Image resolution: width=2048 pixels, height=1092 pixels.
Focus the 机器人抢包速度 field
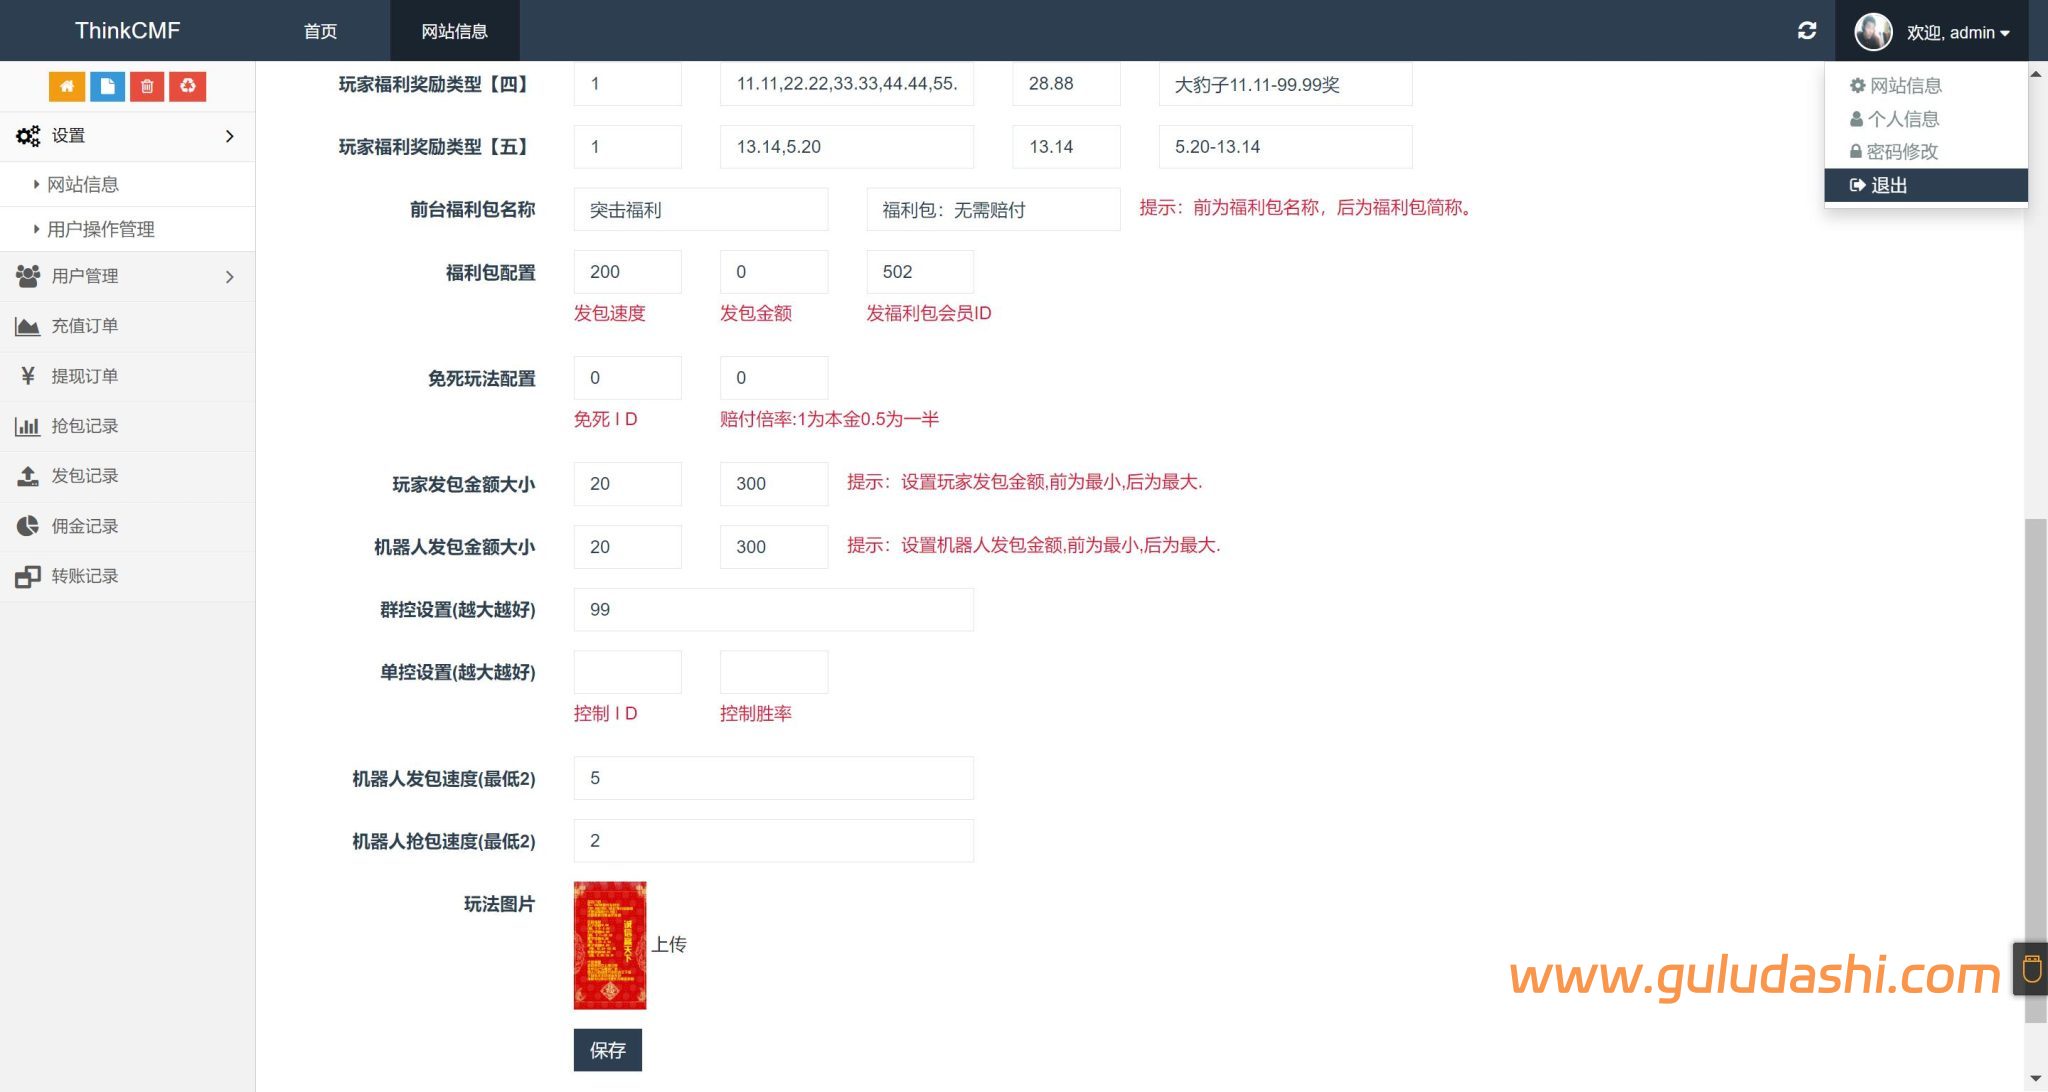pyautogui.click(x=773, y=841)
